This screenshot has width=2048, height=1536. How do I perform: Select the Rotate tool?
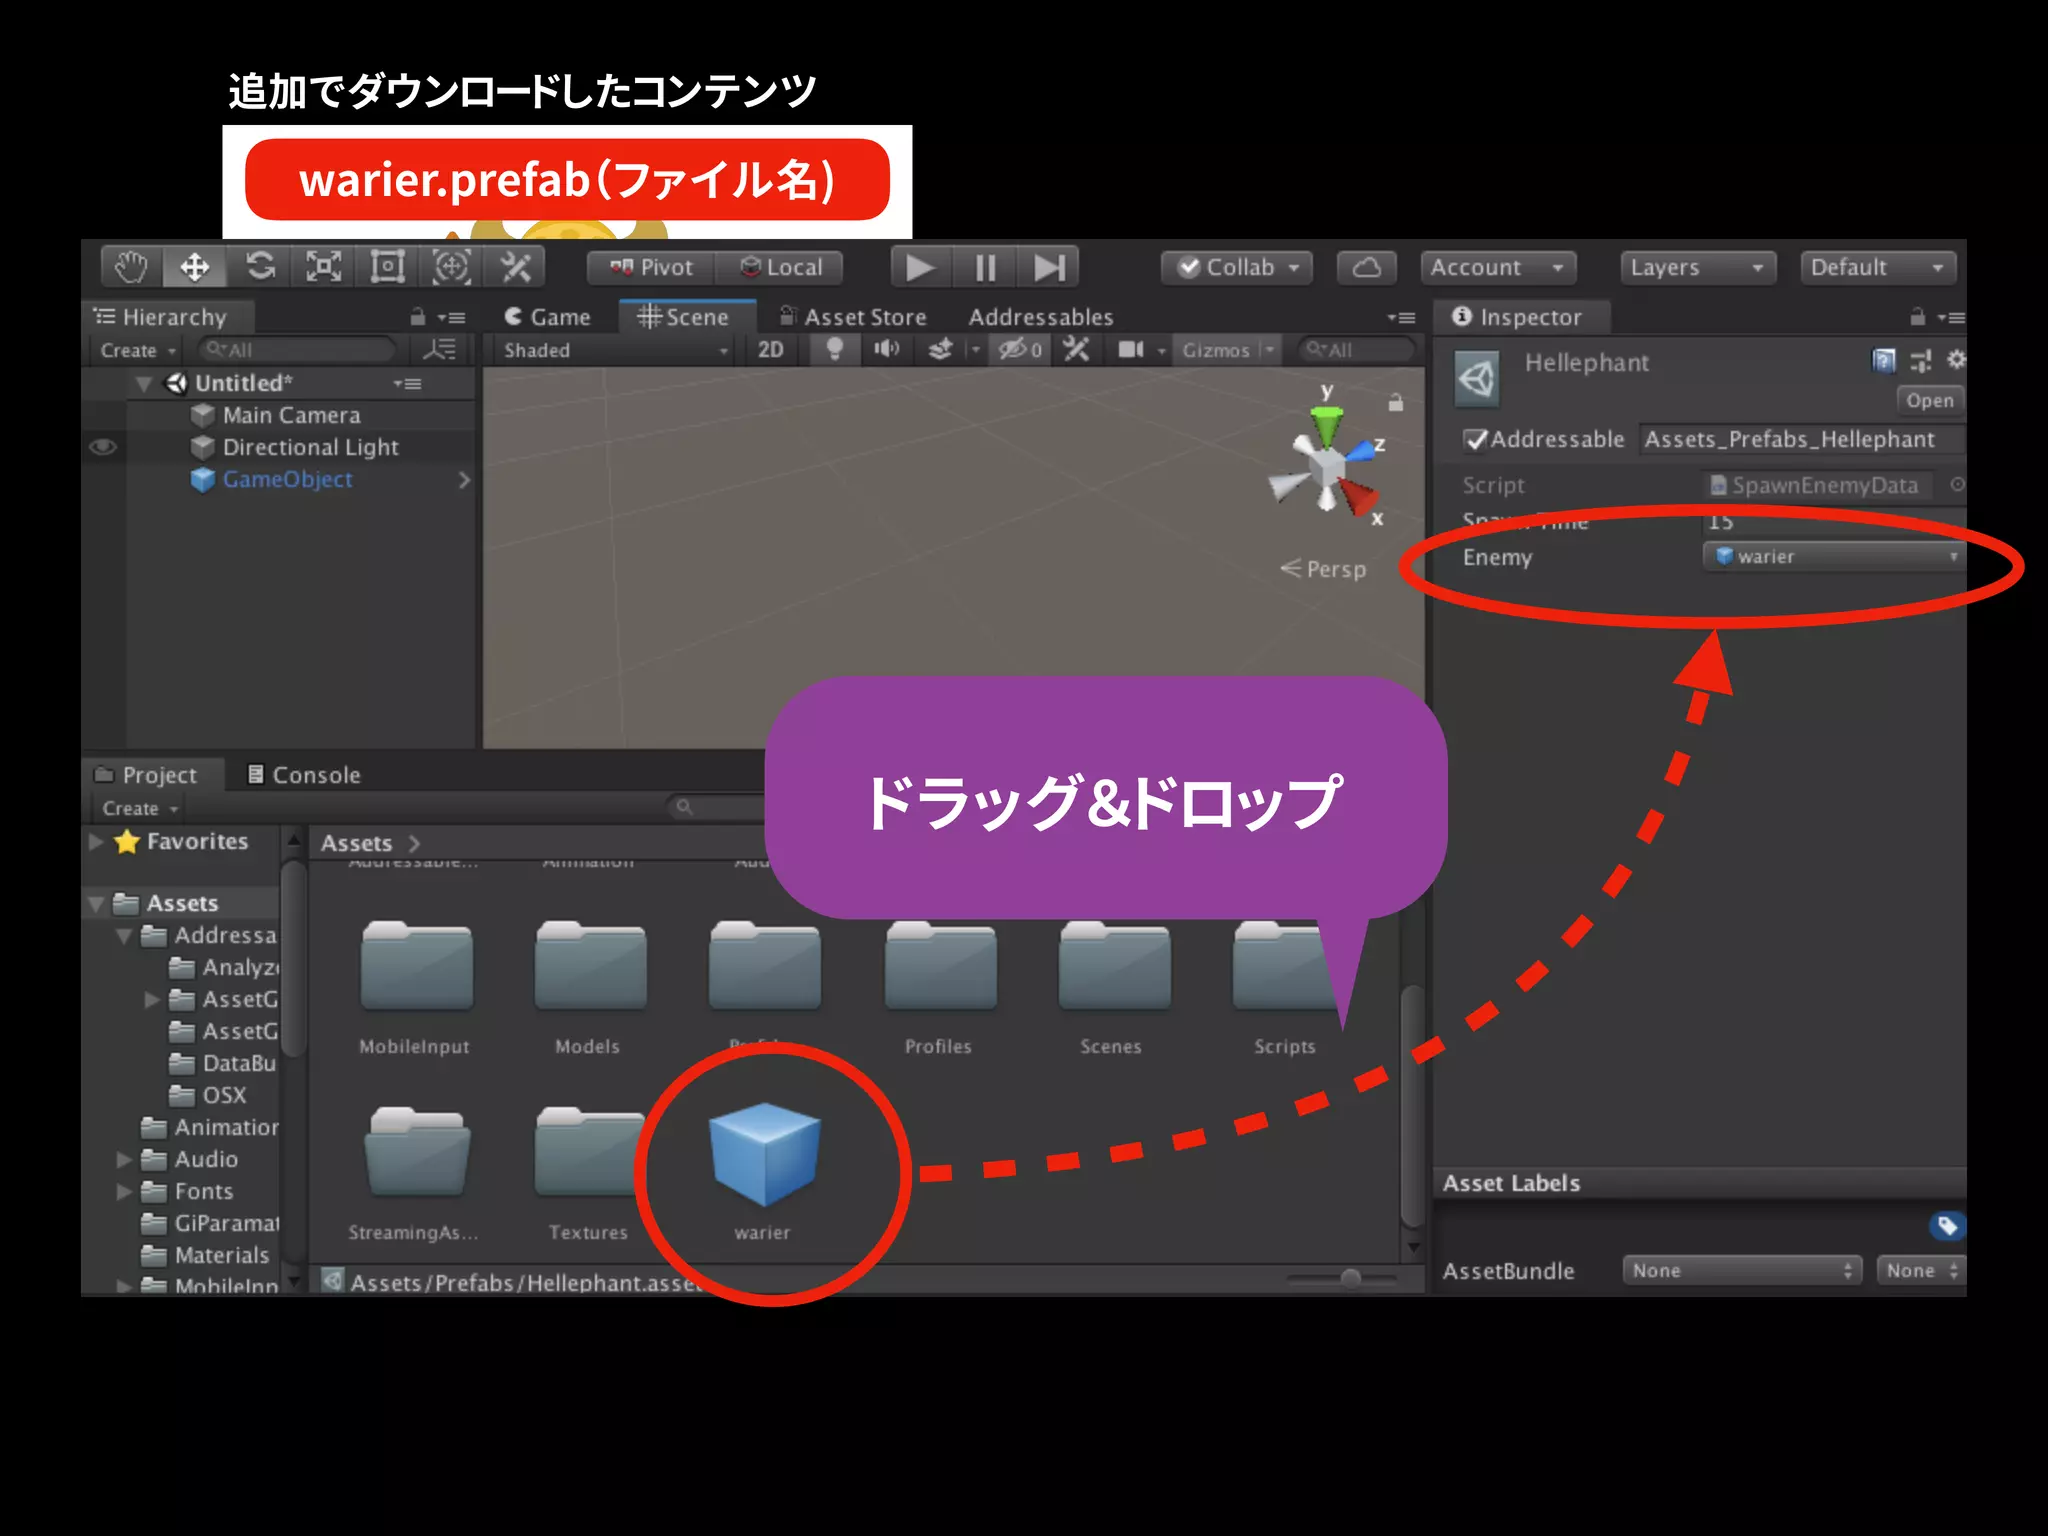[x=260, y=267]
